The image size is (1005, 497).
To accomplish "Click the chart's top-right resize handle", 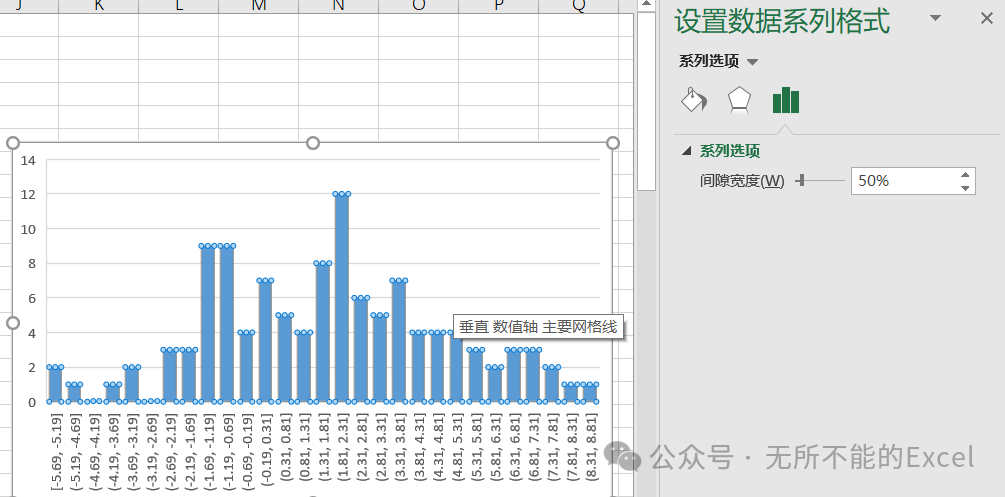I will click(613, 142).
